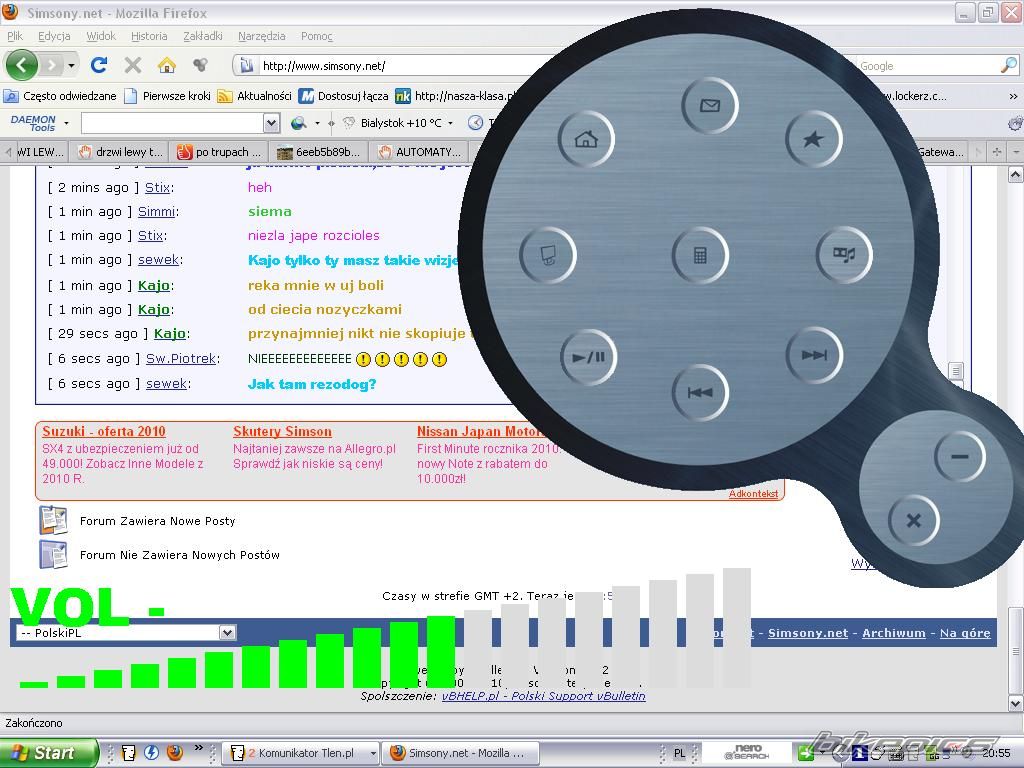Go to previous track on overlay
Viewport: 1024px width, 768px height.
click(x=700, y=392)
